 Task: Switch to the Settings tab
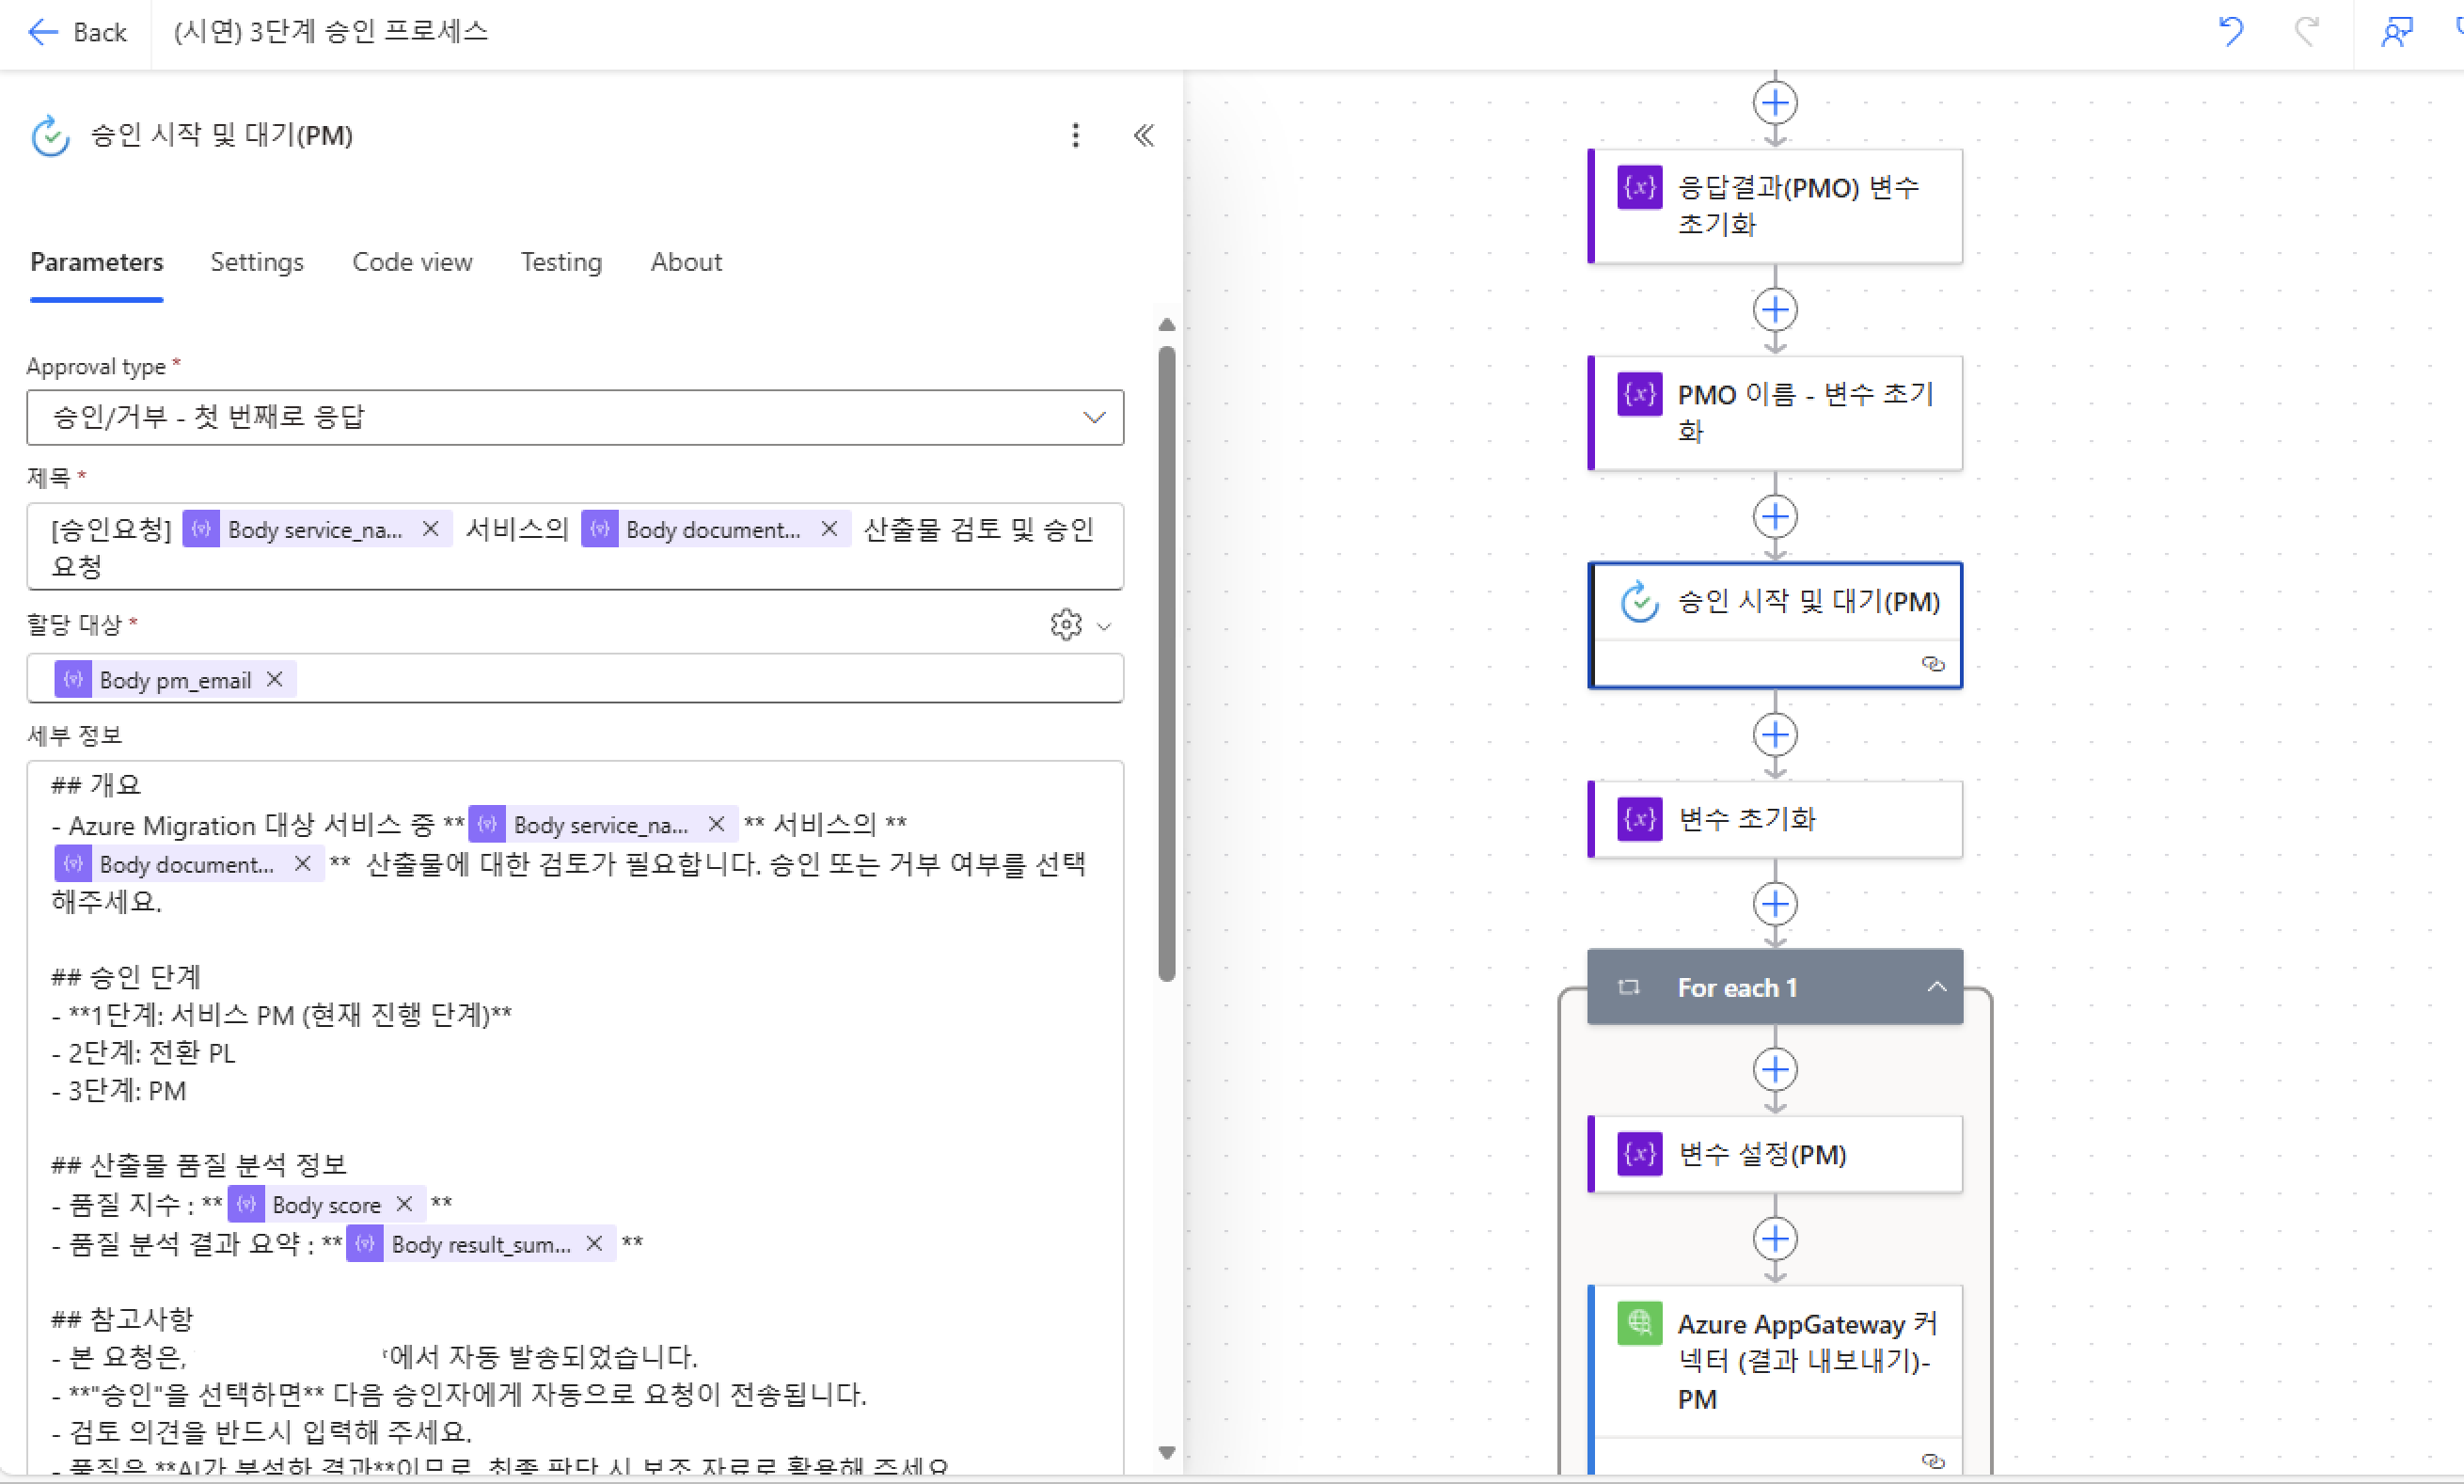257,262
